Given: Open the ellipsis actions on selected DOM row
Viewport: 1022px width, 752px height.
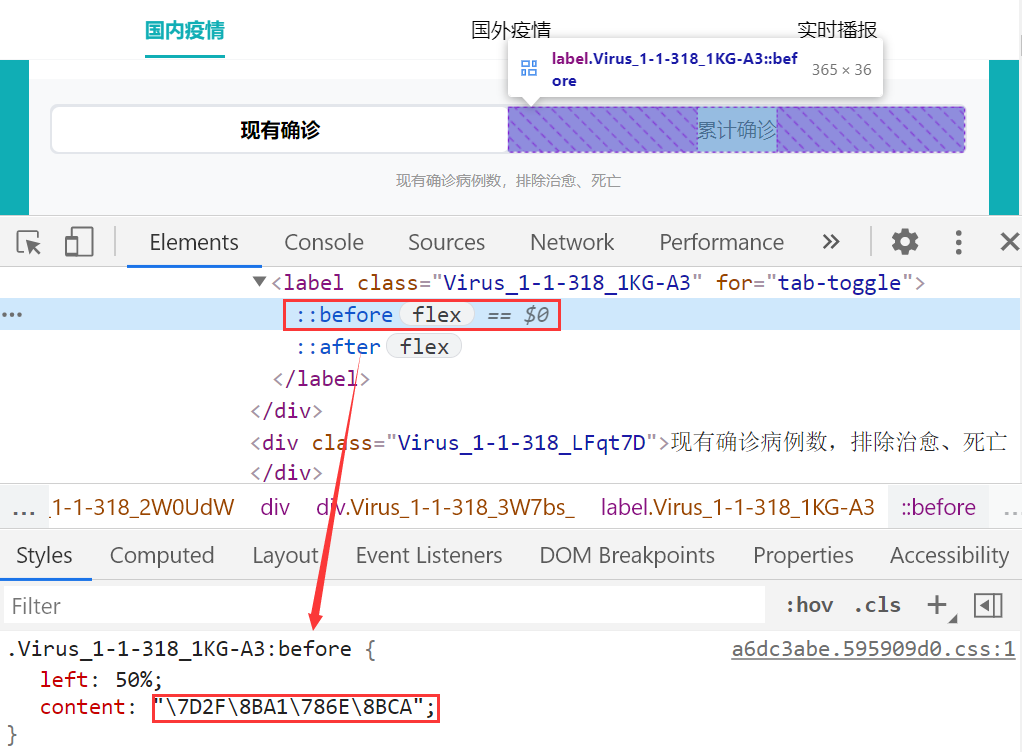Looking at the screenshot, I should point(12,315).
